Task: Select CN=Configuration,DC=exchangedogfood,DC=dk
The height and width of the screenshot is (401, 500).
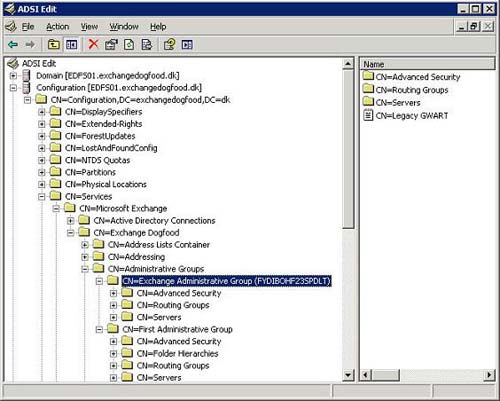Action: pos(140,100)
